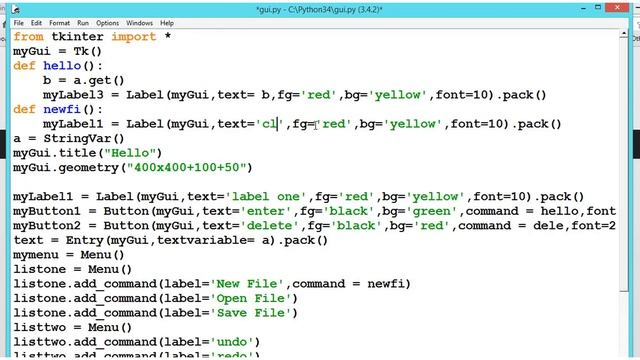Click the 'undo' label string
Screen dimensions: 640x360
[231, 342]
